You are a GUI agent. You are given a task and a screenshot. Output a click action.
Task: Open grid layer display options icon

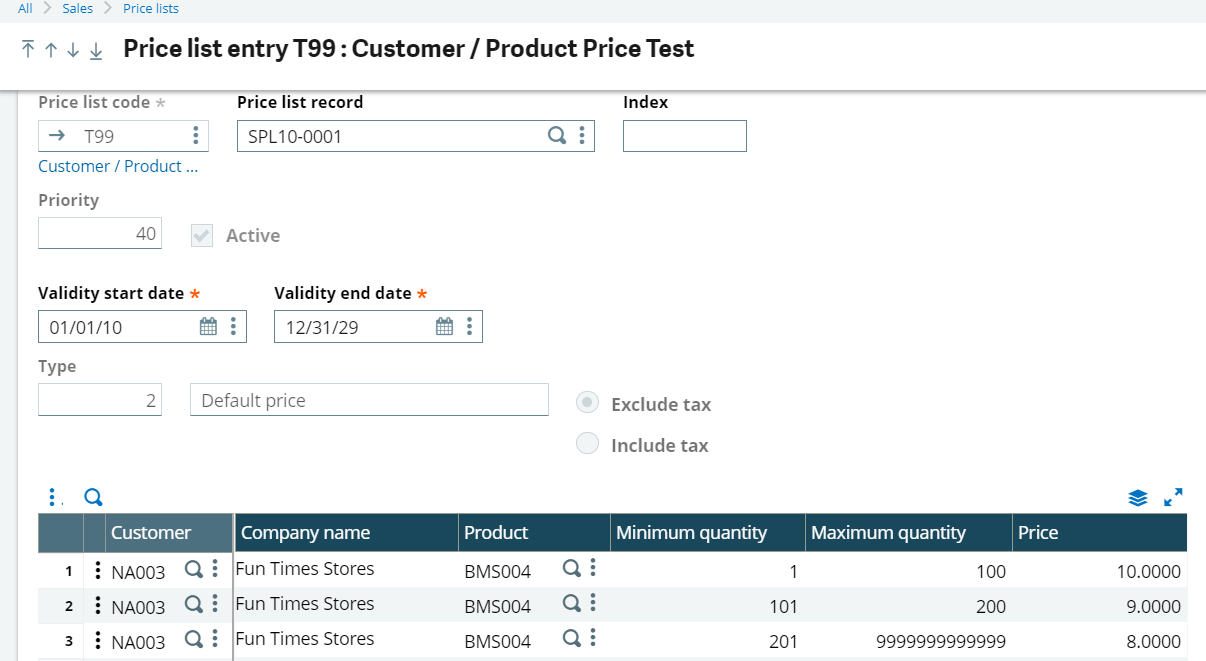point(1138,496)
